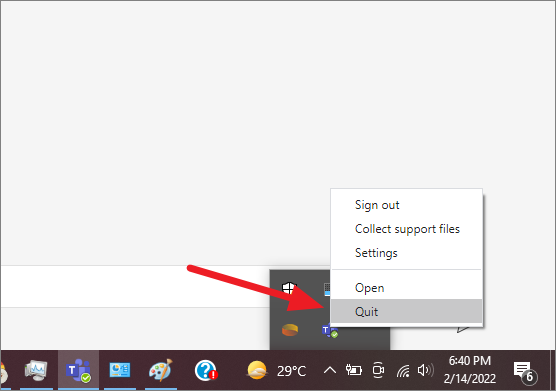Open Microsoft Teams from the taskbar
This screenshot has height=391, width=556.
click(x=79, y=371)
